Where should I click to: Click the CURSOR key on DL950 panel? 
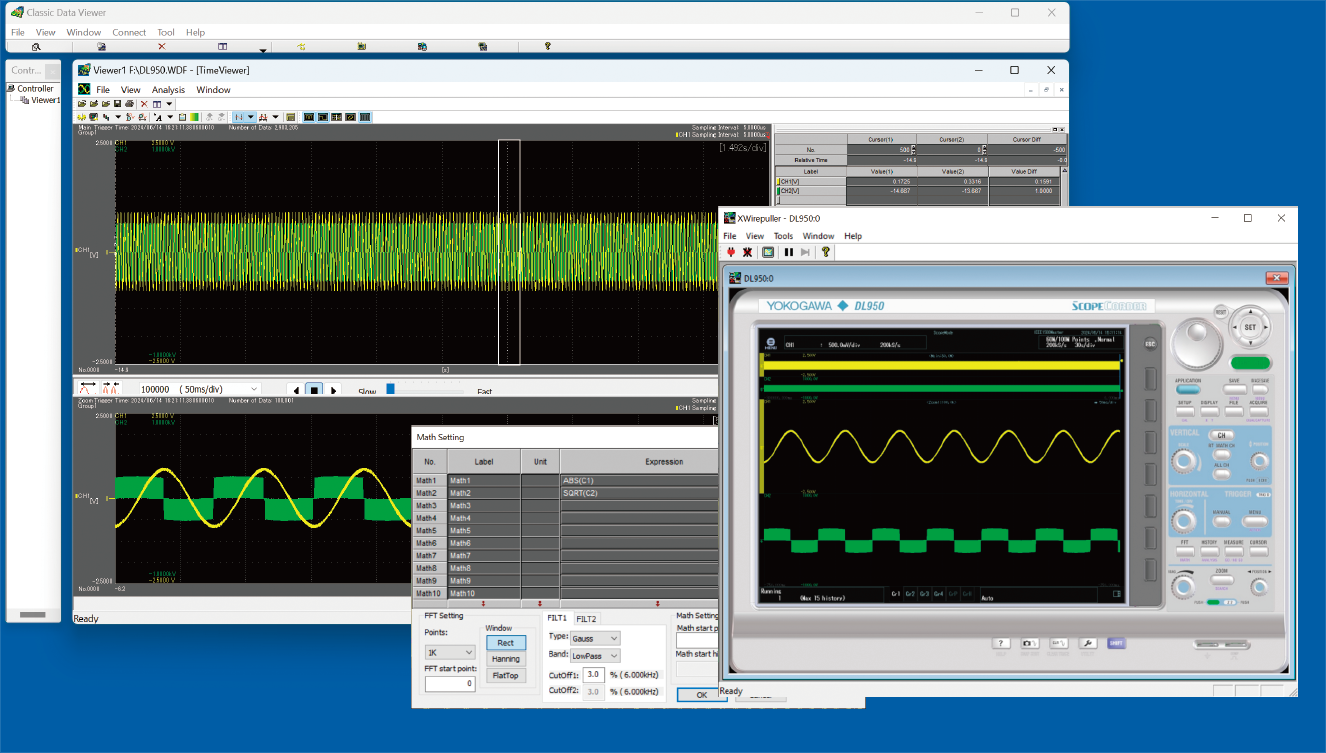coord(1258,551)
